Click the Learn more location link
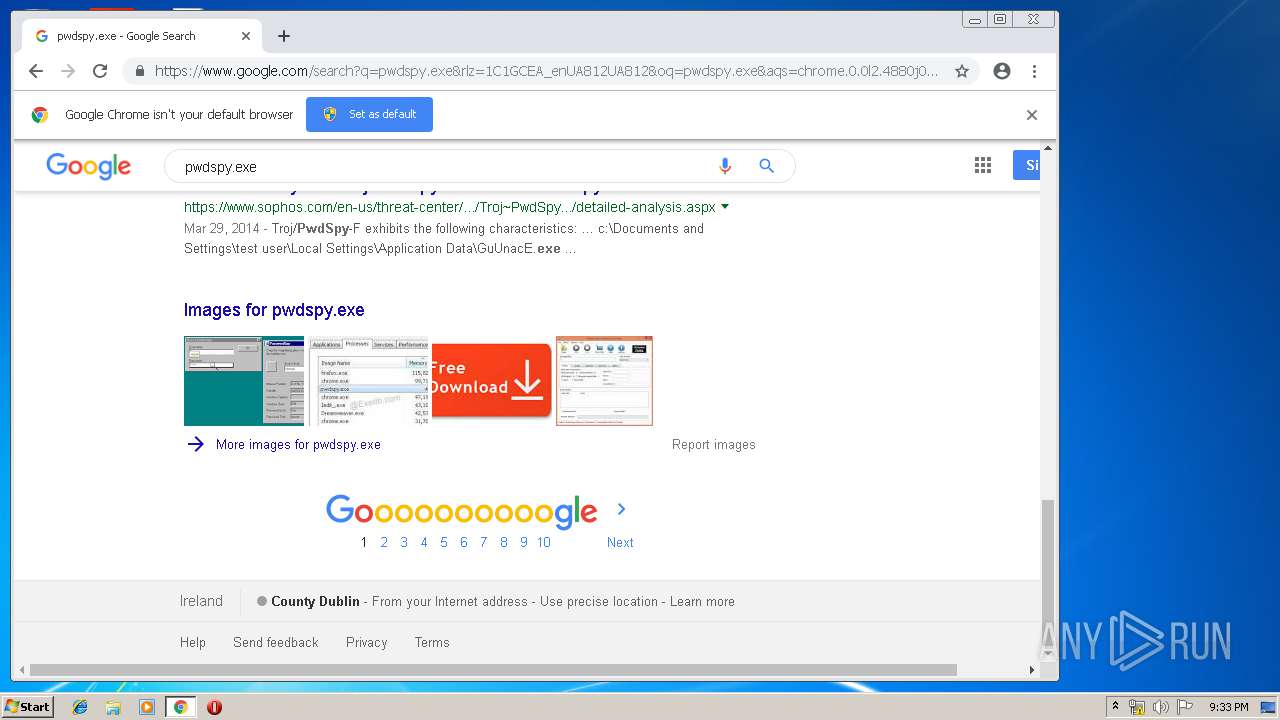 702,602
